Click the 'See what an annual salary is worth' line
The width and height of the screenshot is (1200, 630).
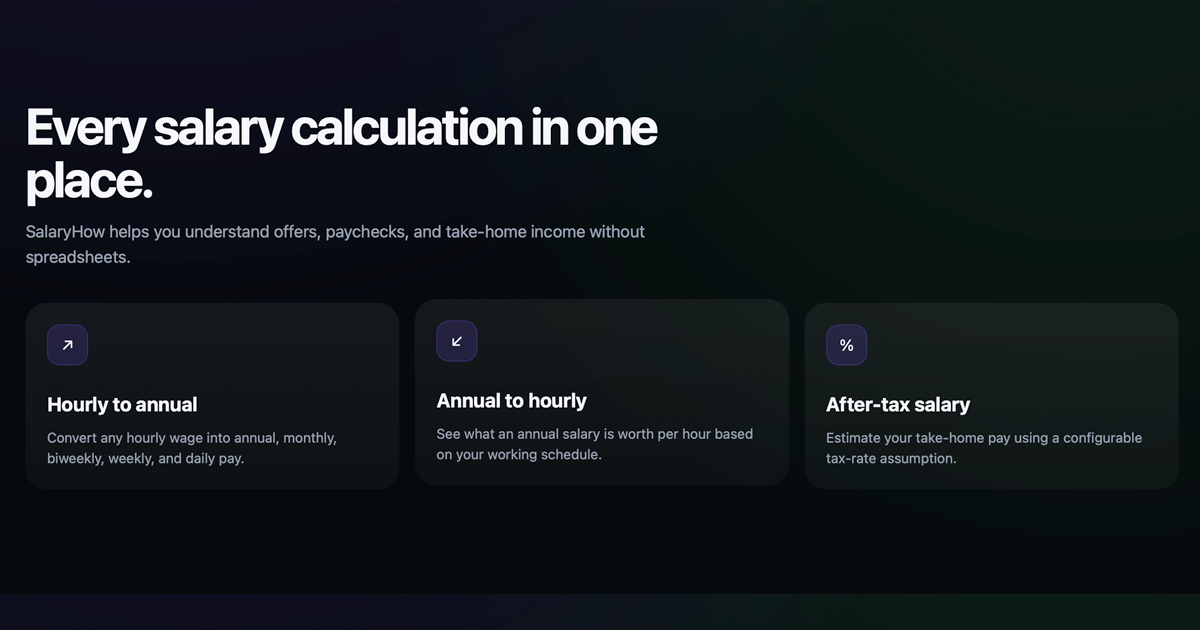595,434
